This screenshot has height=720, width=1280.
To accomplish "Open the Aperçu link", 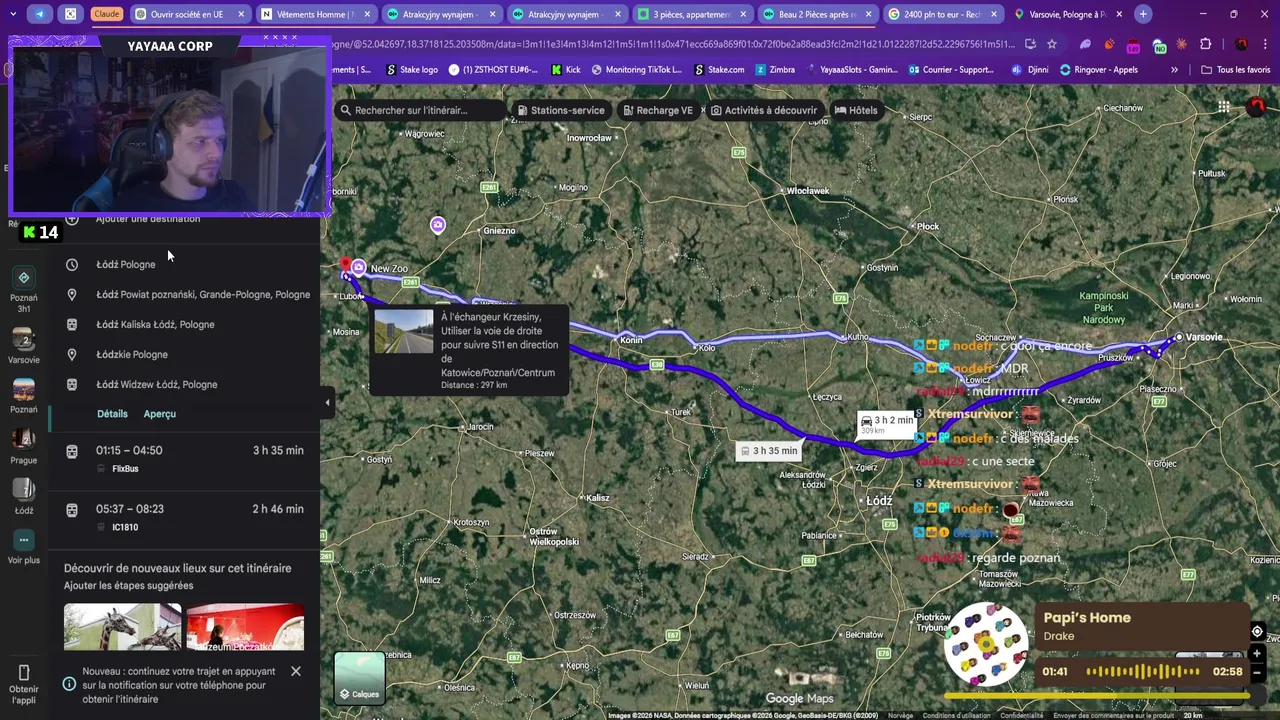I will 160,414.
